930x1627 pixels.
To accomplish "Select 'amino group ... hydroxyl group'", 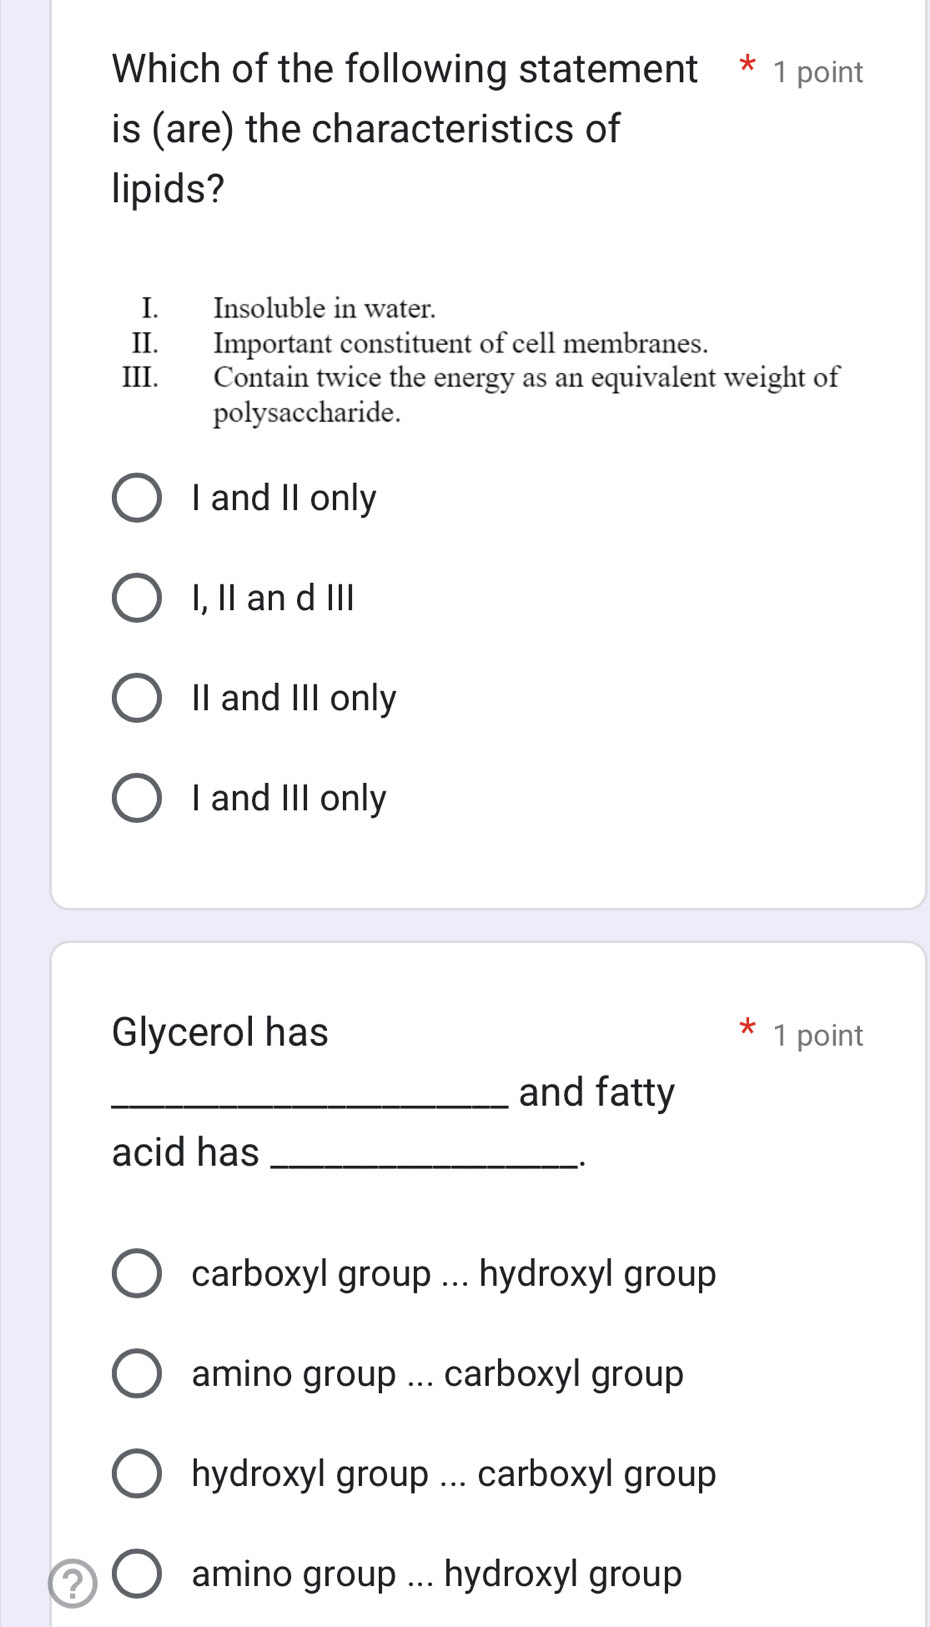I will coord(136,1573).
